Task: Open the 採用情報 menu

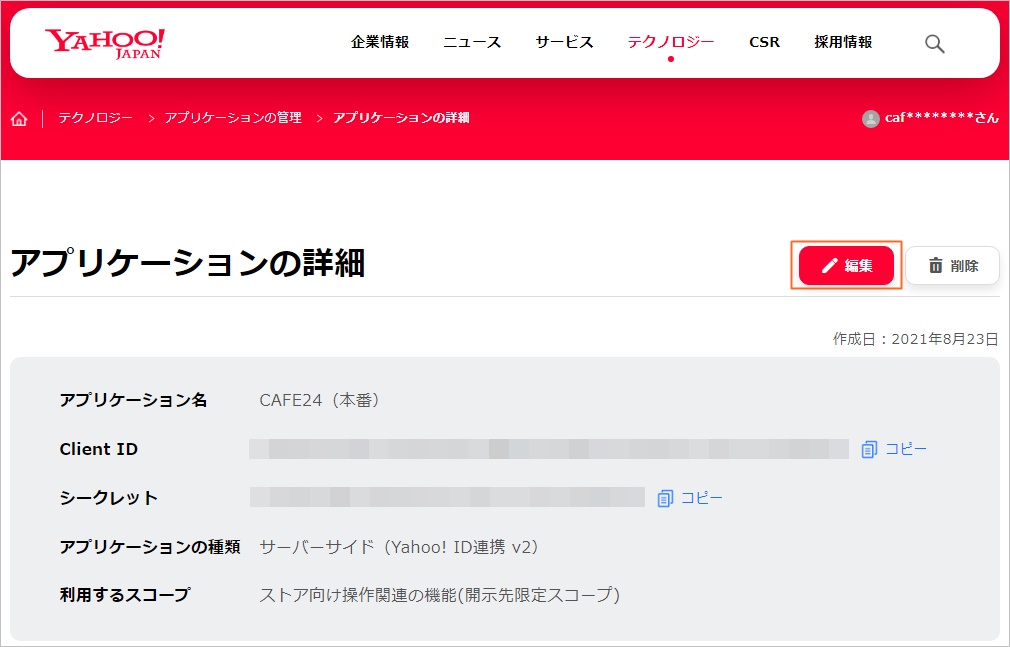Action: pos(843,42)
